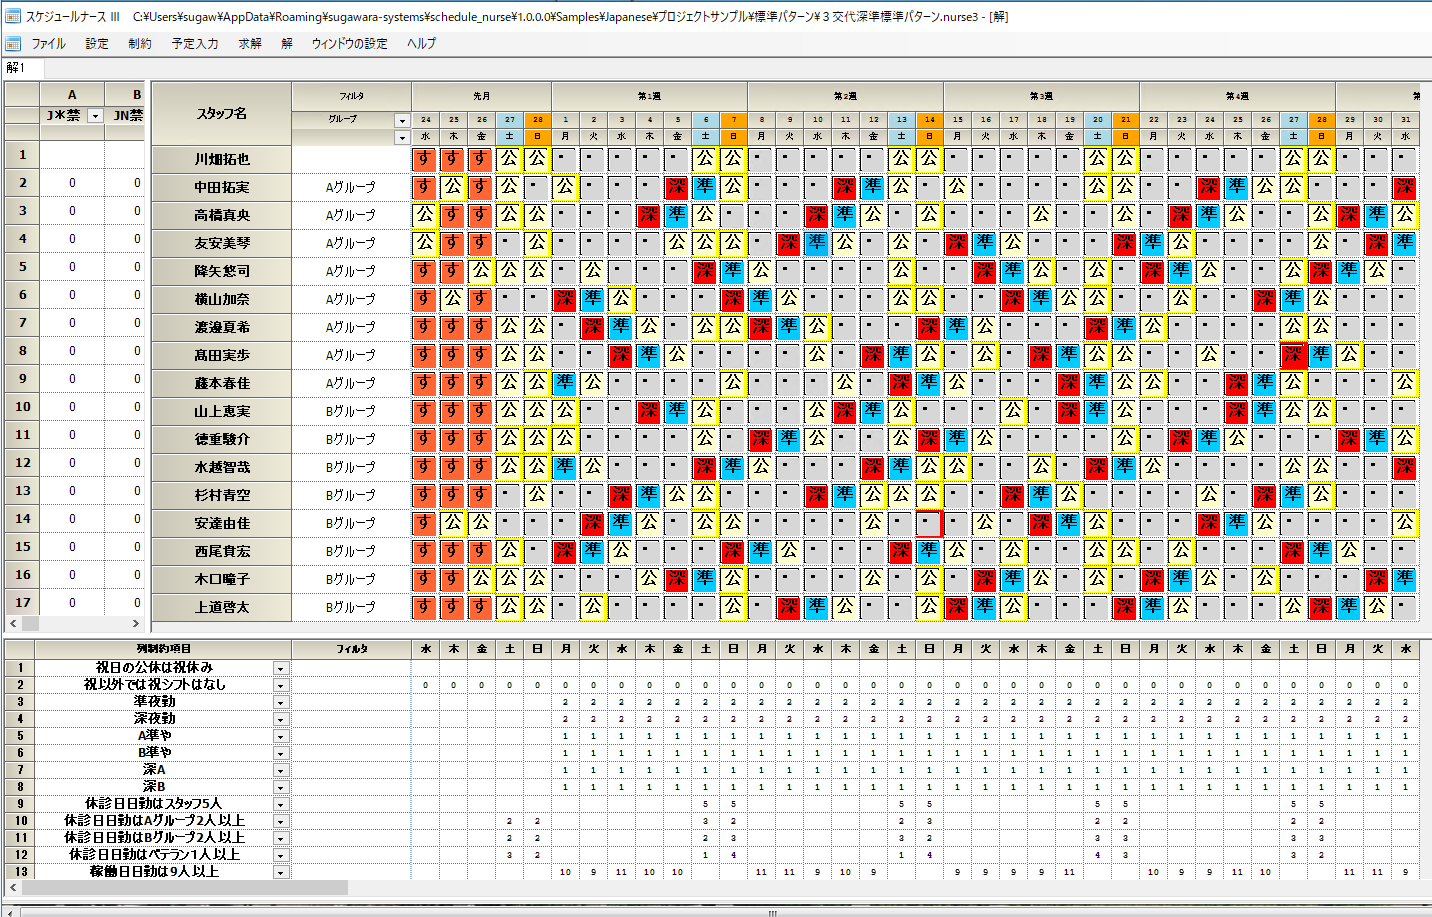Open dropdown for 準夜勤 constraint row
This screenshot has height=917, width=1432.
click(281, 702)
